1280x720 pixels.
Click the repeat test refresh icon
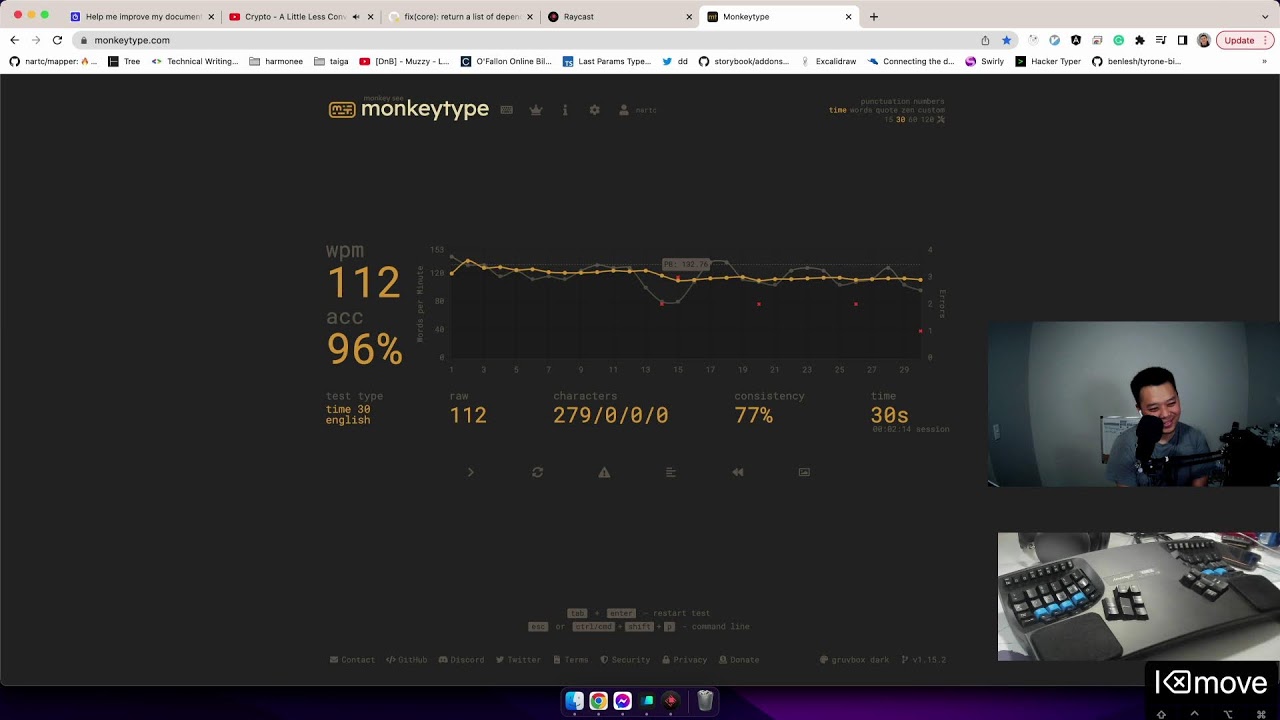[537, 472]
